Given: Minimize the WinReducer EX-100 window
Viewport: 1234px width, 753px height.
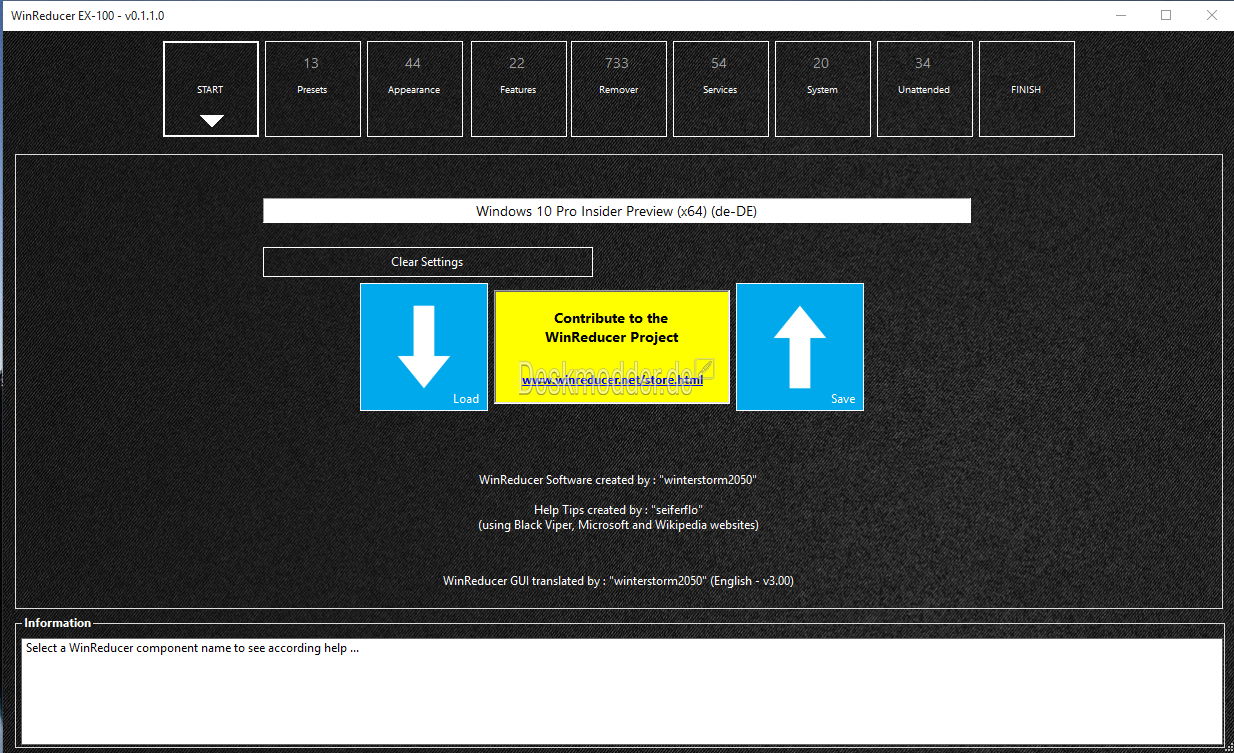Looking at the screenshot, I should (1119, 15).
